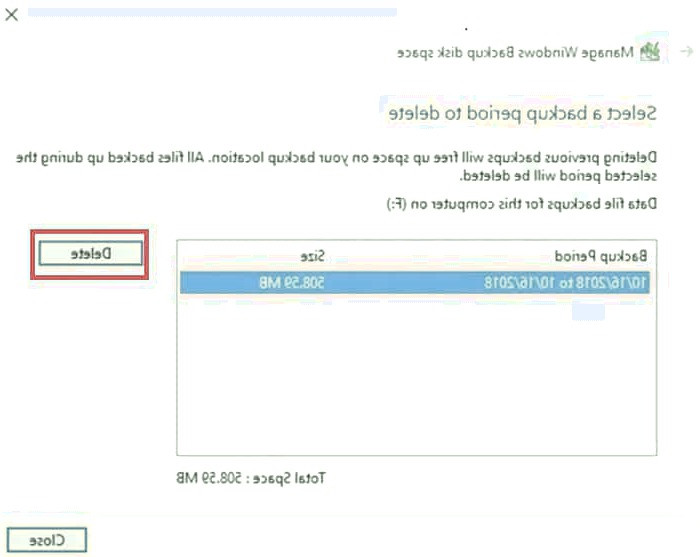This screenshot has width=700, height=557.
Task: Click the Windows Backup icon beside the title
Action: click(650, 52)
